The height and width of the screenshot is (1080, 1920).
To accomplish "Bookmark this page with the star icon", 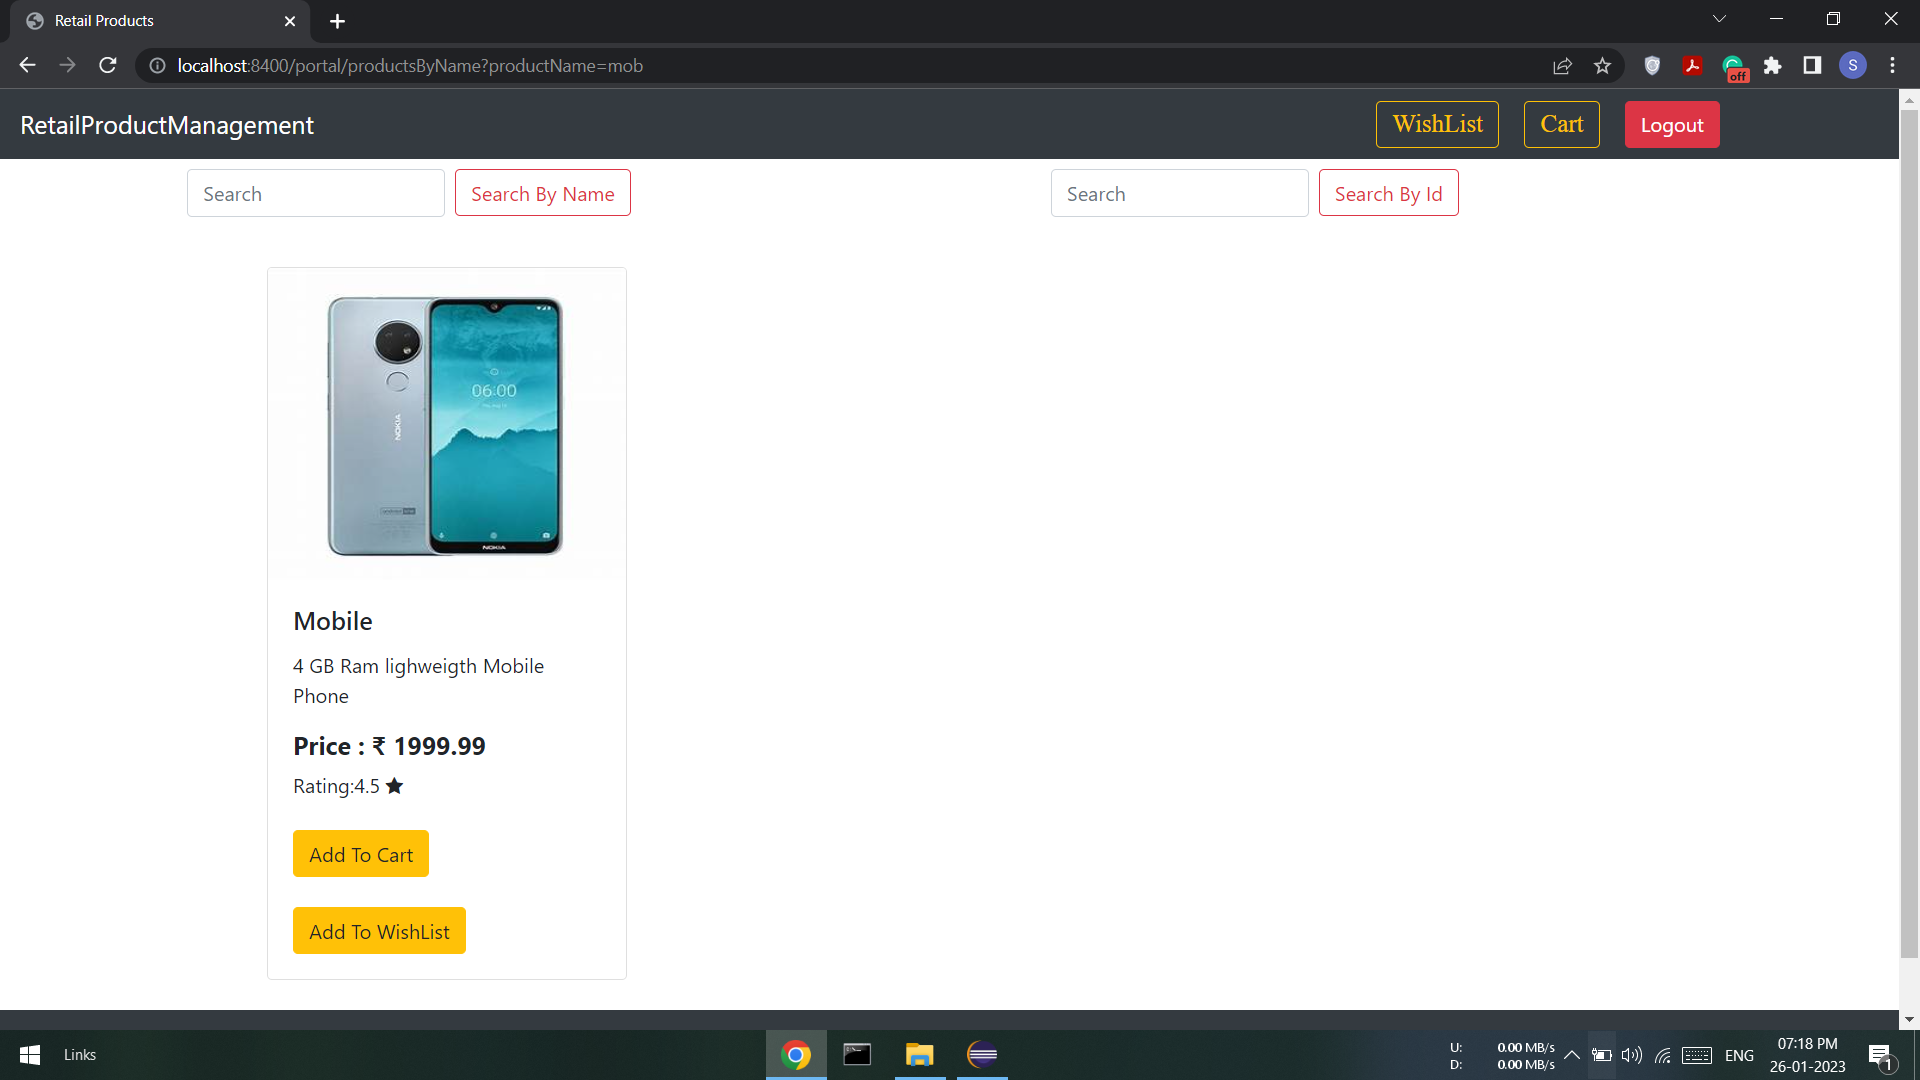I will coord(1602,65).
